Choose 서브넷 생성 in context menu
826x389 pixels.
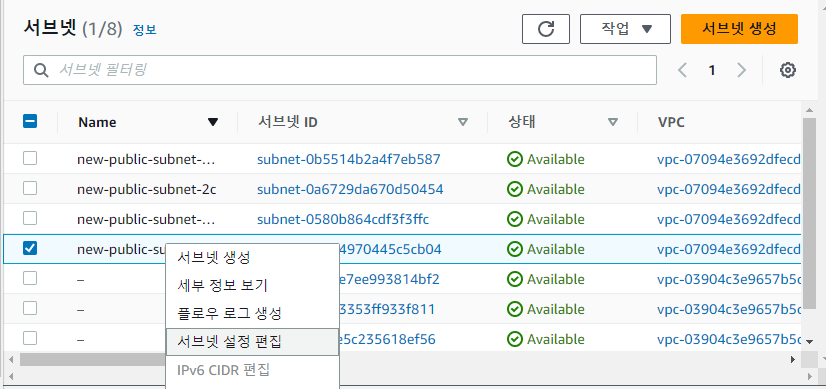pyautogui.click(x=252, y=258)
